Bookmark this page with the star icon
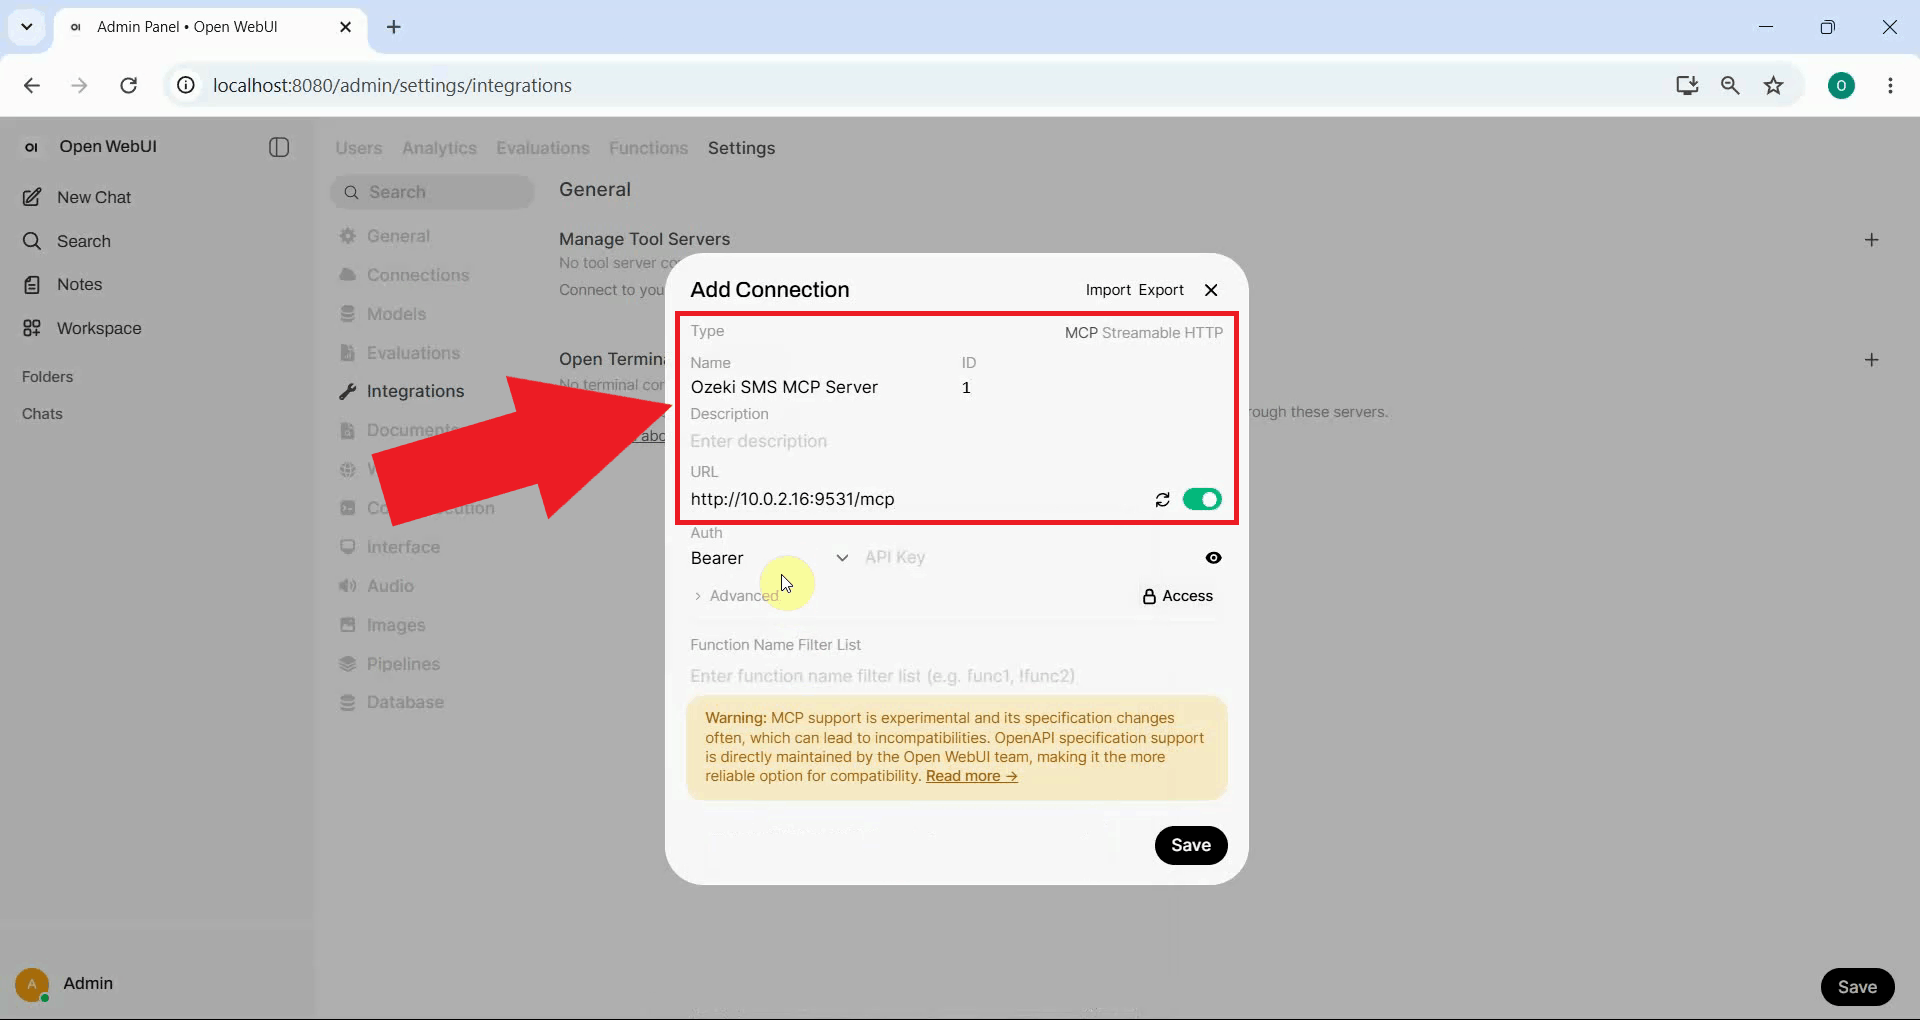The height and width of the screenshot is (1020, 1920). (x=1773, y=86)
